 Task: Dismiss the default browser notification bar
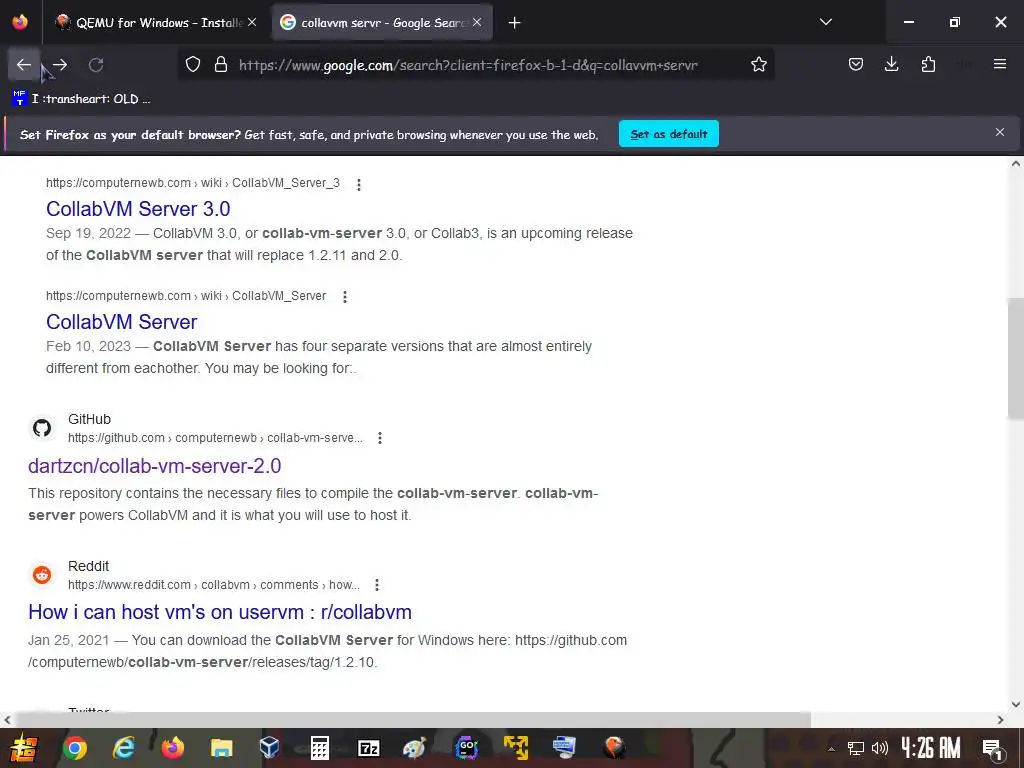pos(999,133)
